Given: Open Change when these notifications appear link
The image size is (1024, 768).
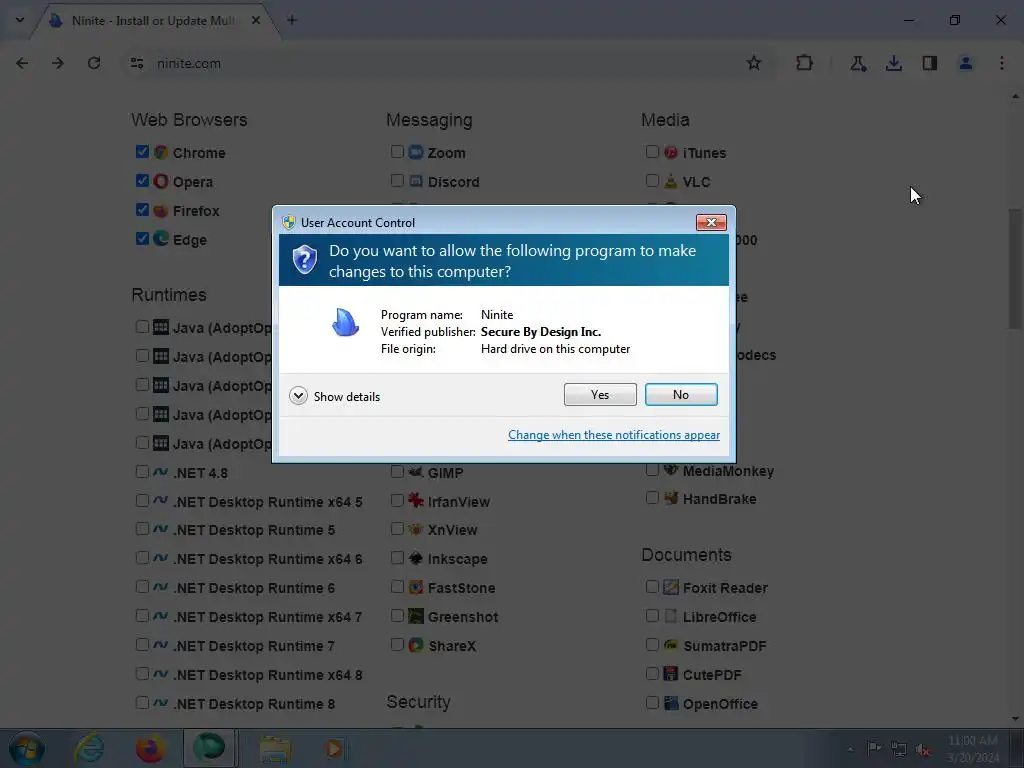Looking at the screenshot, I should click(x=614, y=435).
